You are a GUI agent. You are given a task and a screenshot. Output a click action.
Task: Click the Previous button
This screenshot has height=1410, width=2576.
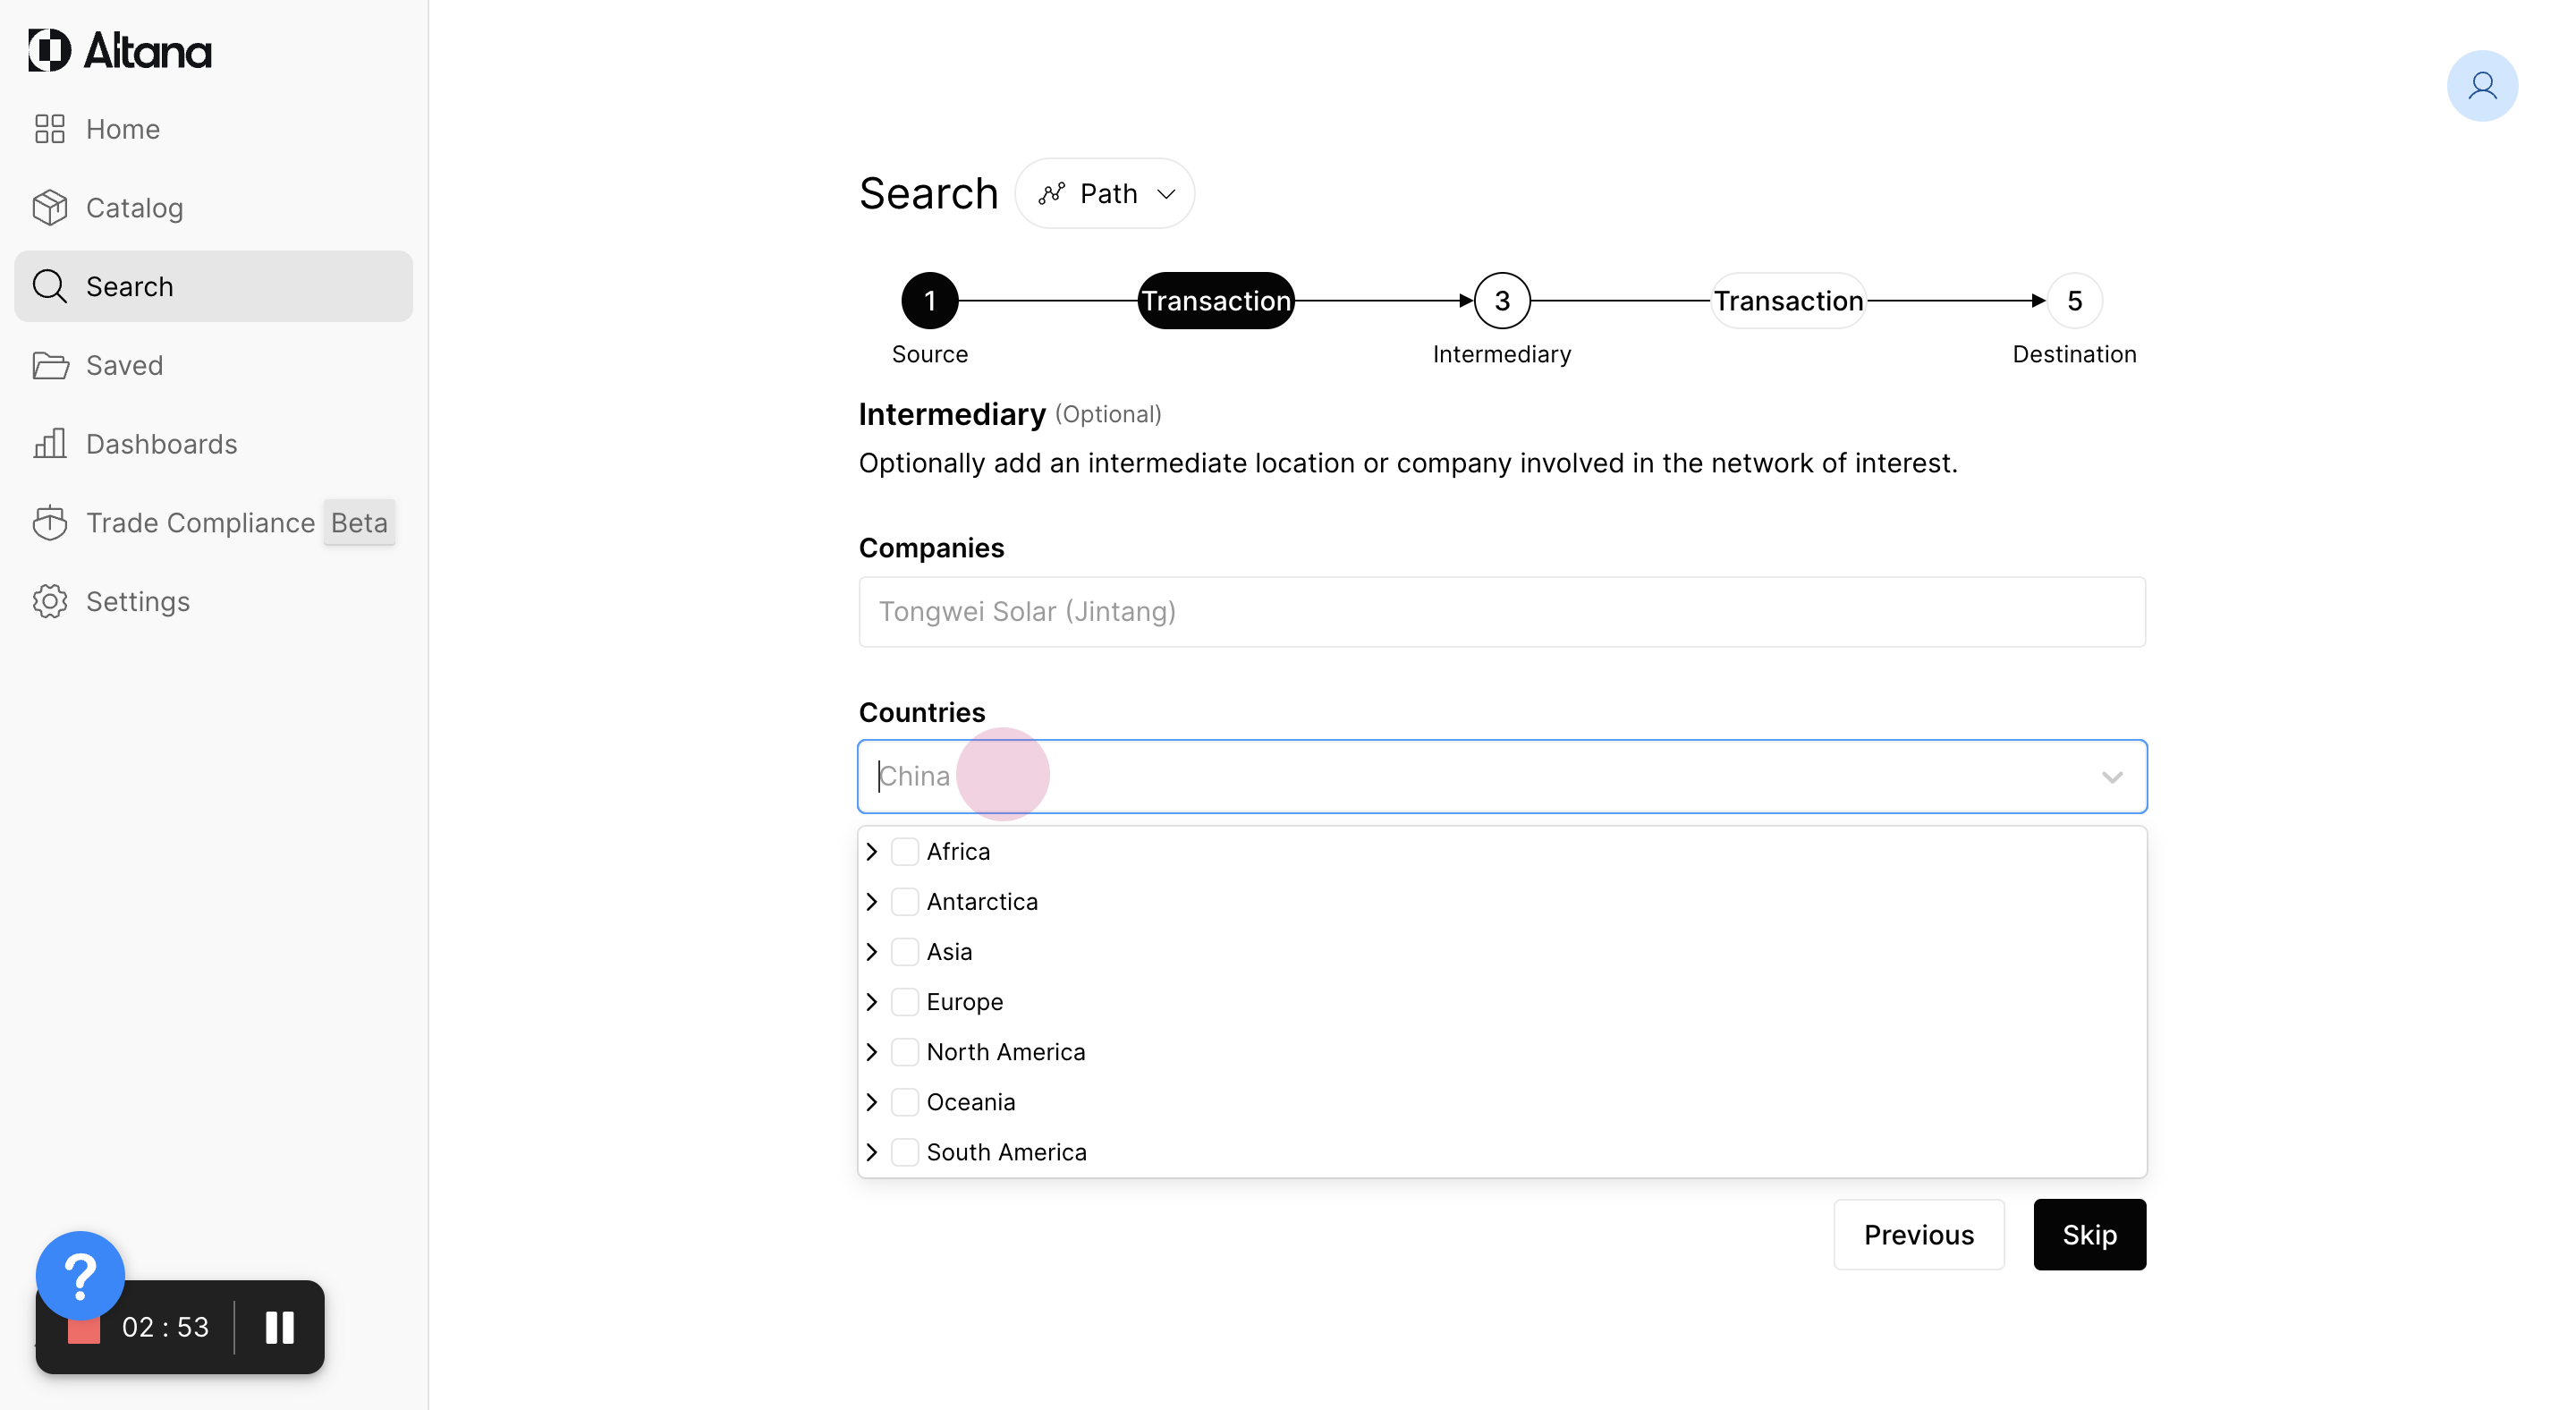point(1918,1235)
